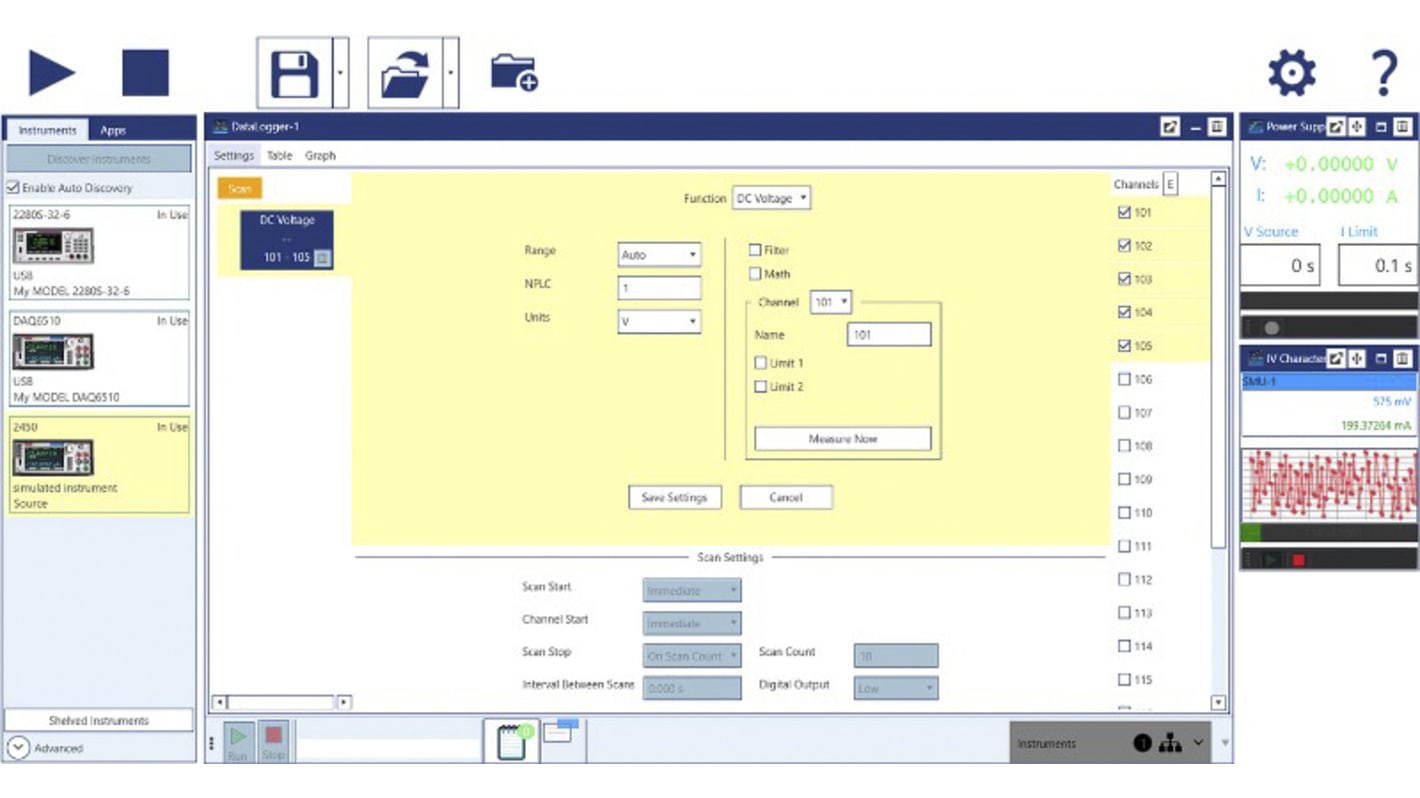Uncheck channel 101

[1124, 212]
